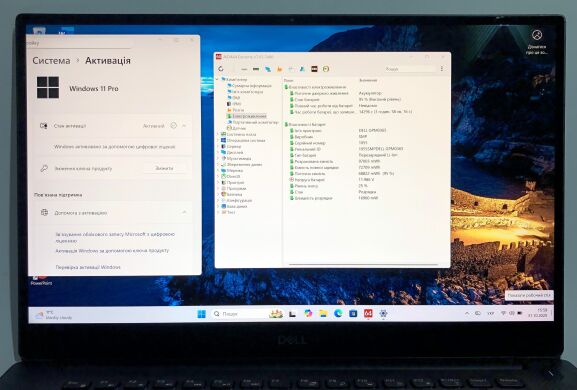Click the Wi-Fi icon in system tray

pyautogui.click(x=503, y=313)
